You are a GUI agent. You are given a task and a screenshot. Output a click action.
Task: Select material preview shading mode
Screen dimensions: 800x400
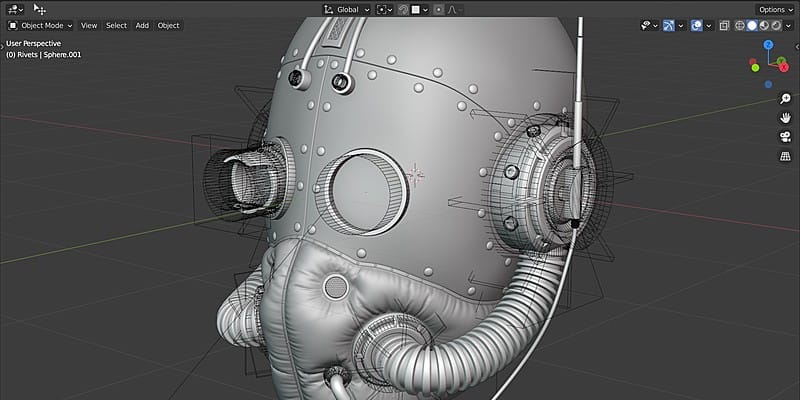764,26
